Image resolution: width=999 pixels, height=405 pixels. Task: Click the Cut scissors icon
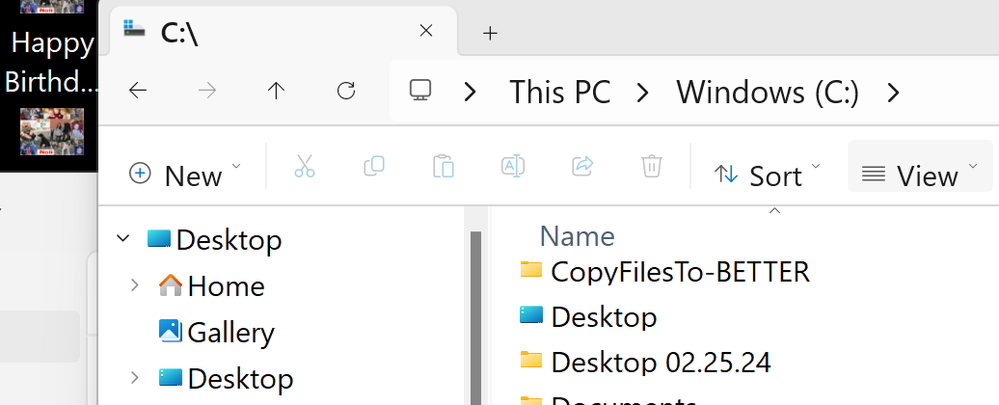[x=305, y=166]
